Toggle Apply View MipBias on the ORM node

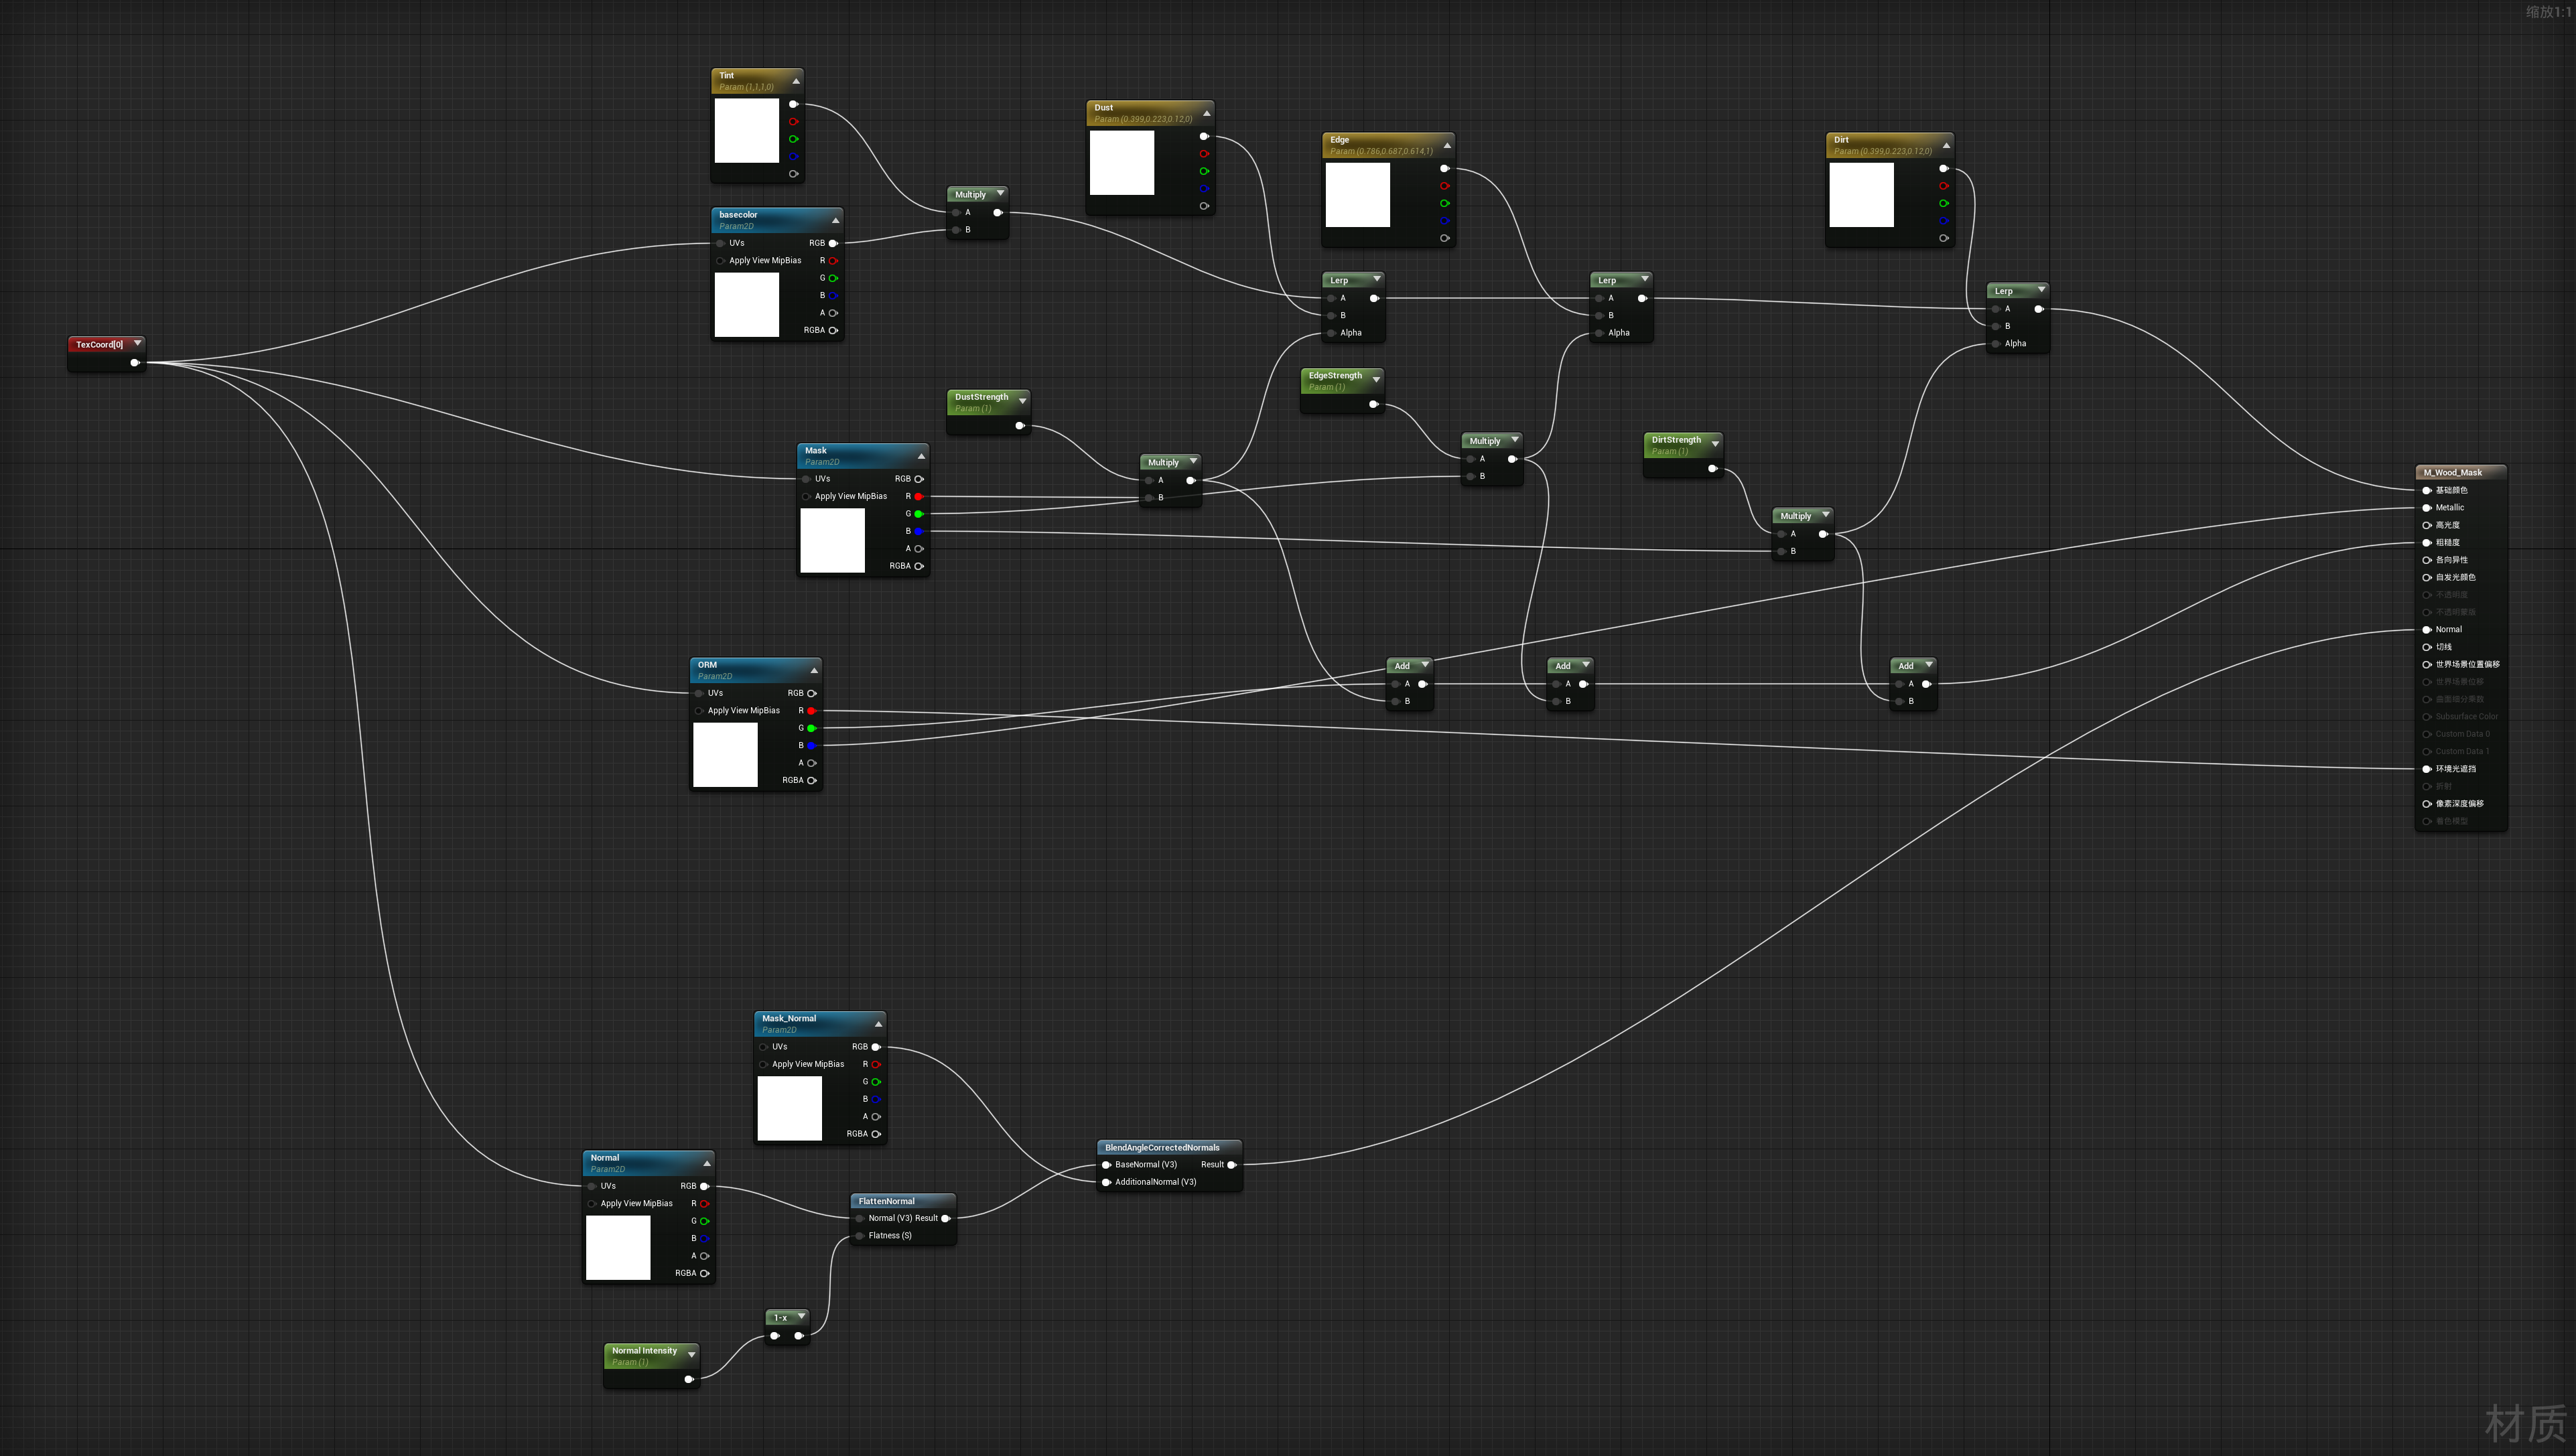pyautogui.click(x=700, y=710)
